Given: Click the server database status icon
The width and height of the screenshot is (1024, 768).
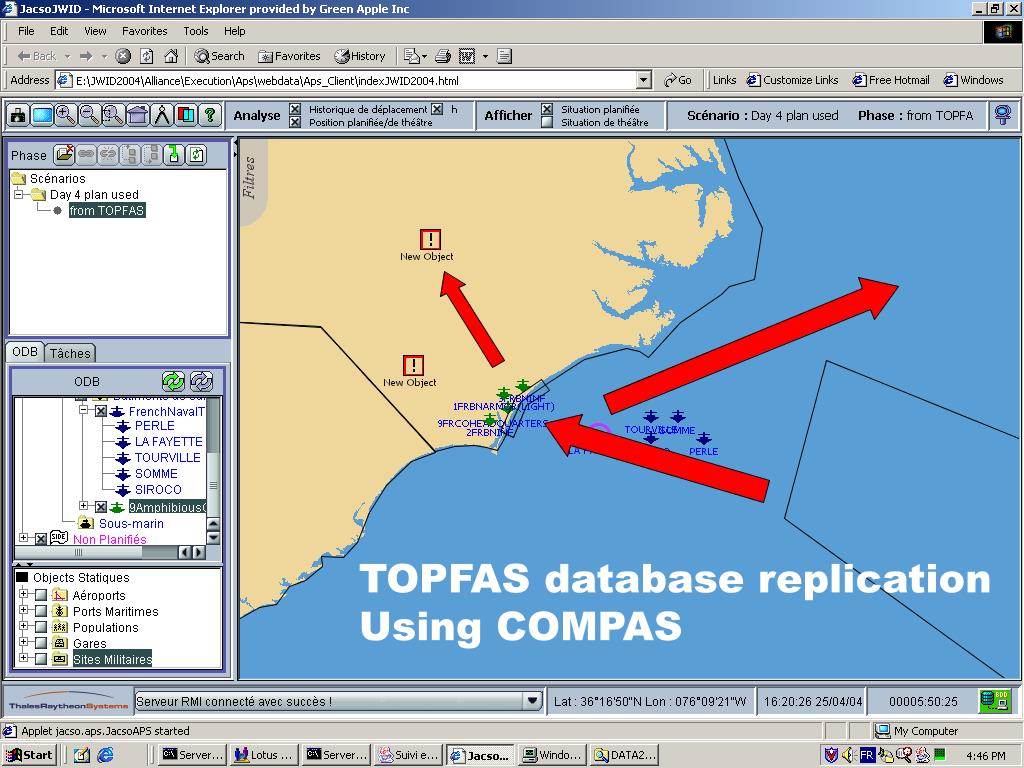Looking at the screenshot, I should coord(995,701).
